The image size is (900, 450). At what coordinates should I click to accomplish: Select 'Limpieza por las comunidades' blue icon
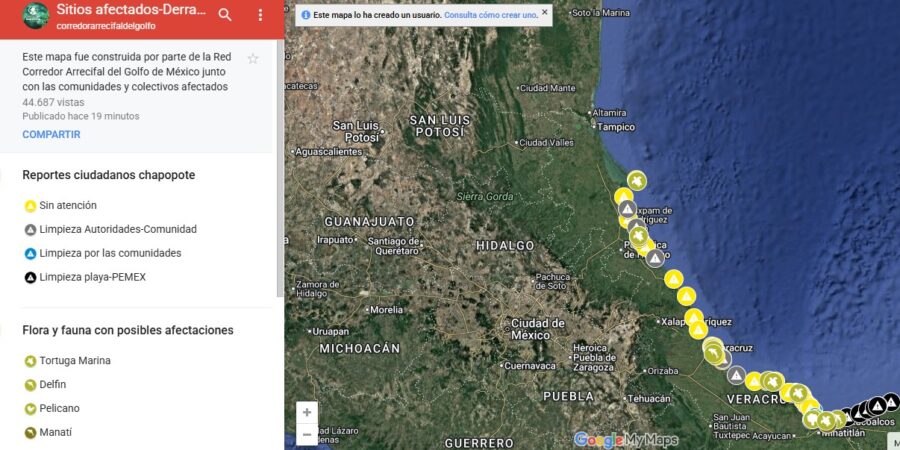point(30,253)
